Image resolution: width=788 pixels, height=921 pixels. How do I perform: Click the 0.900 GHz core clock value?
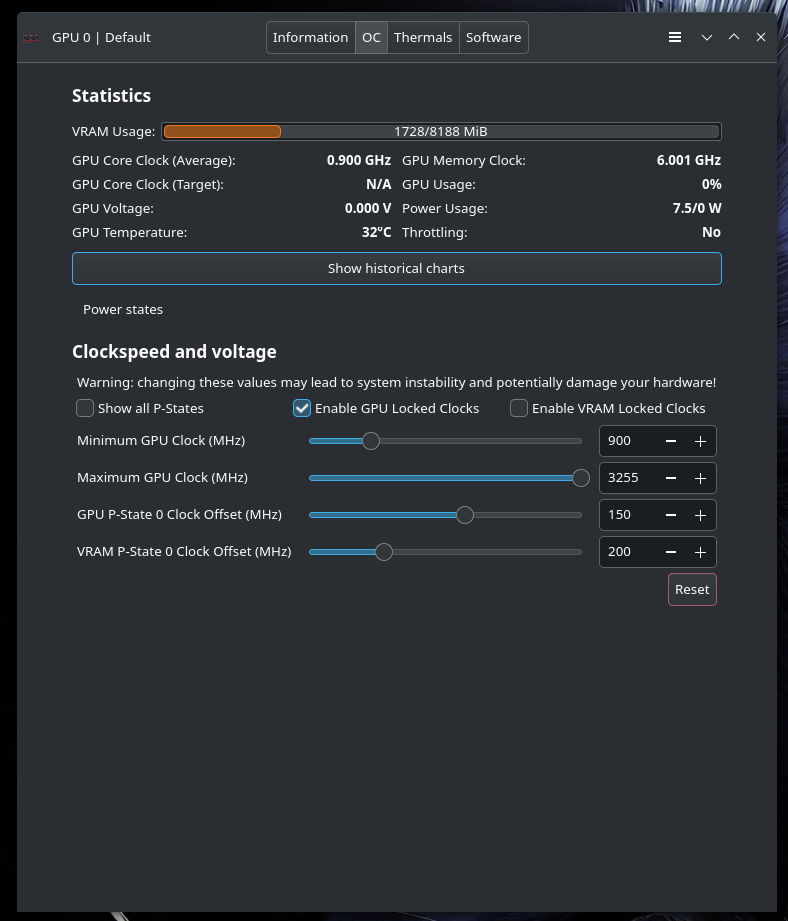point(359,160)
